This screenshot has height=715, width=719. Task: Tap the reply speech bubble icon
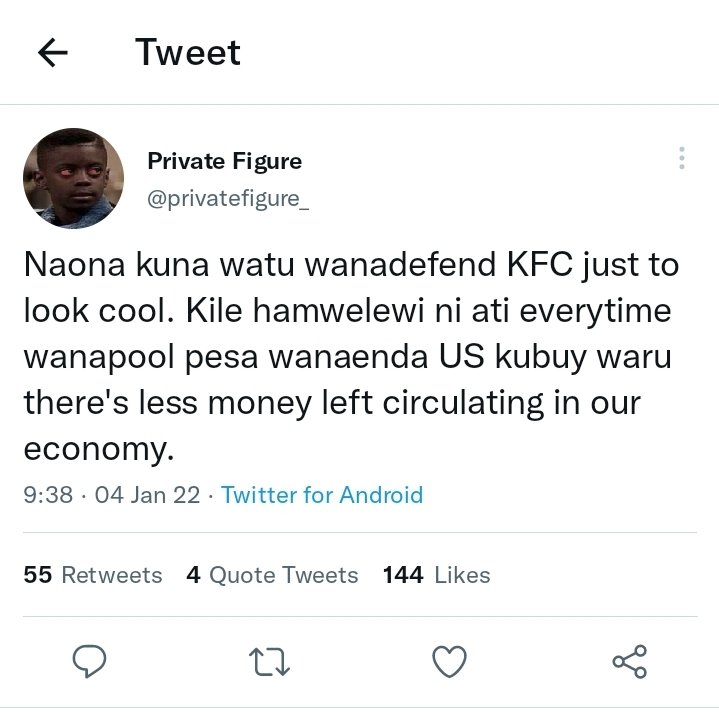click(89, 661)
